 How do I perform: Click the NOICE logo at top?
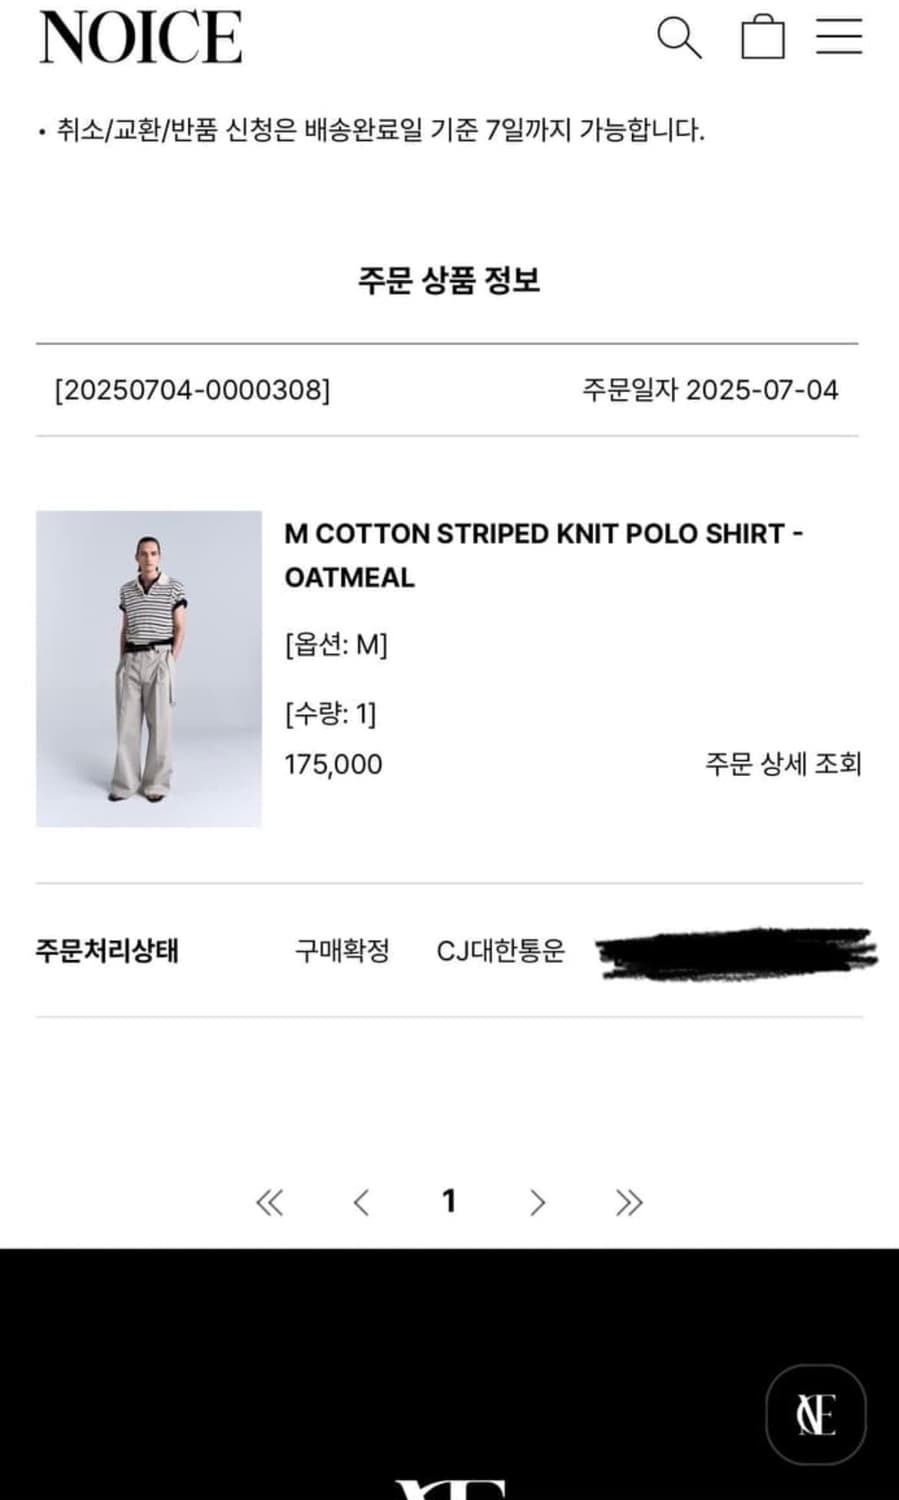click(x=141, y=38)
